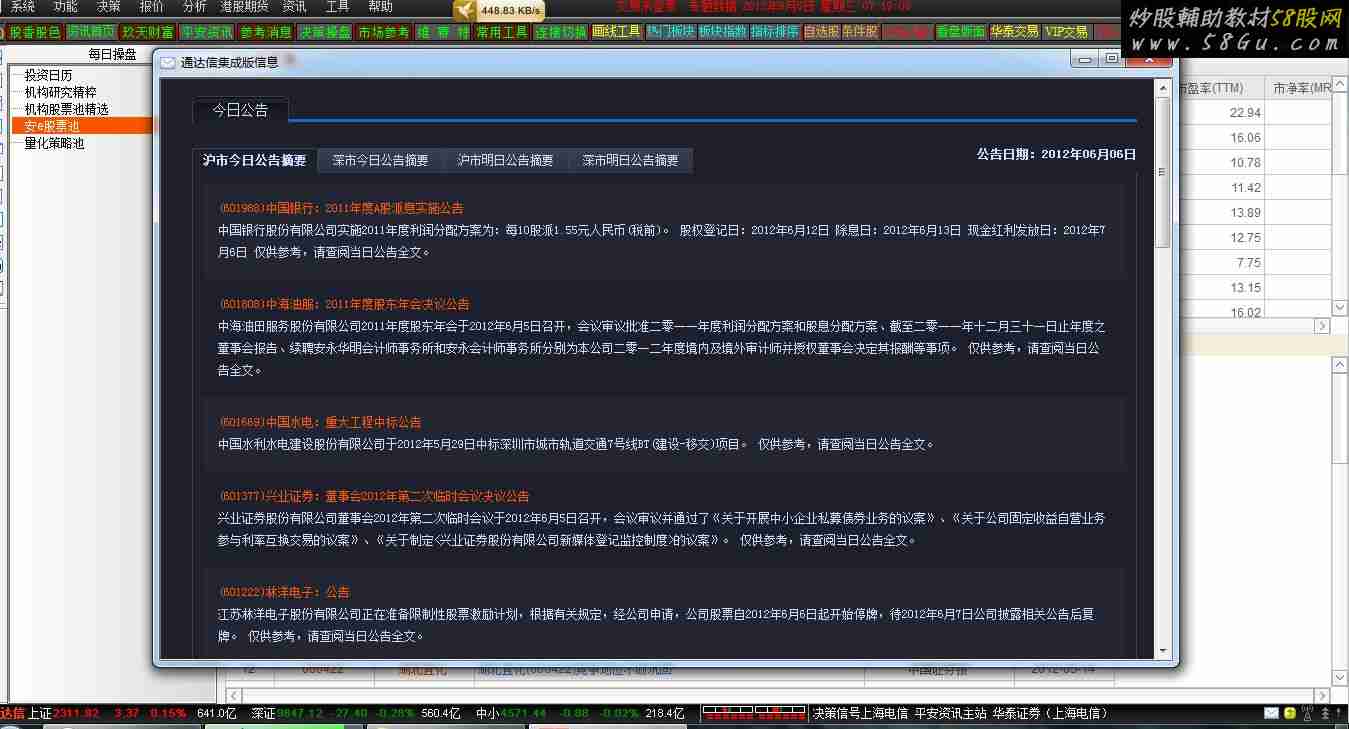Open the 中国银行 2011年度A股派息实施公告 link
This screenshot has height=729, width=1349.
[341, 208]
